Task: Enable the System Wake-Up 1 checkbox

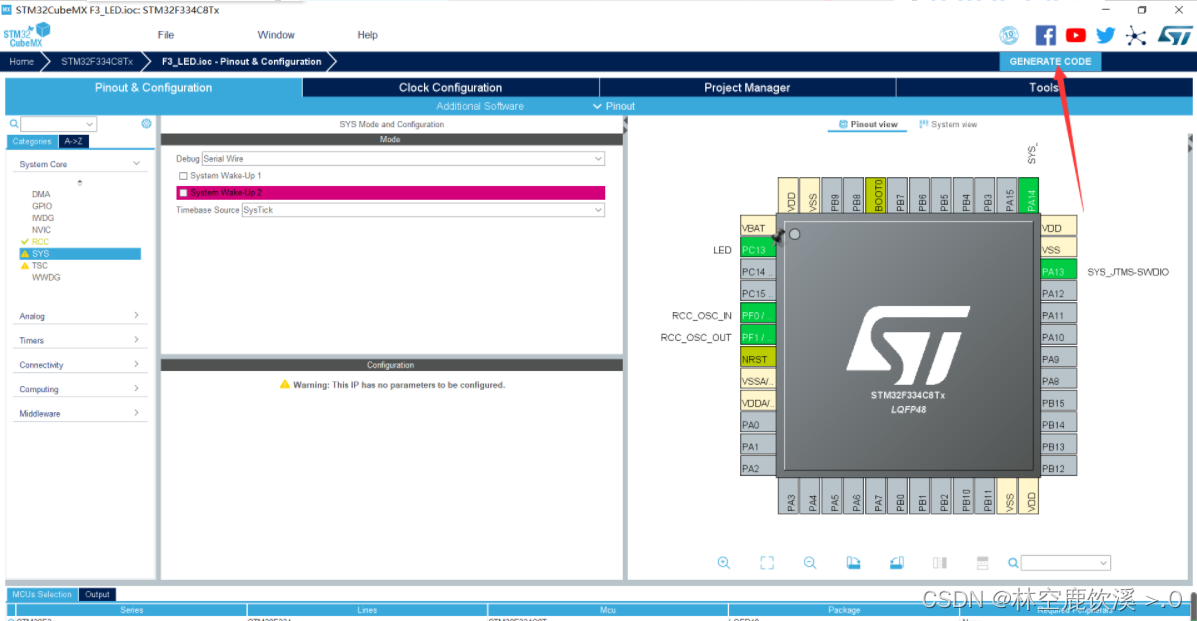Action: click(x=183, y=175)
